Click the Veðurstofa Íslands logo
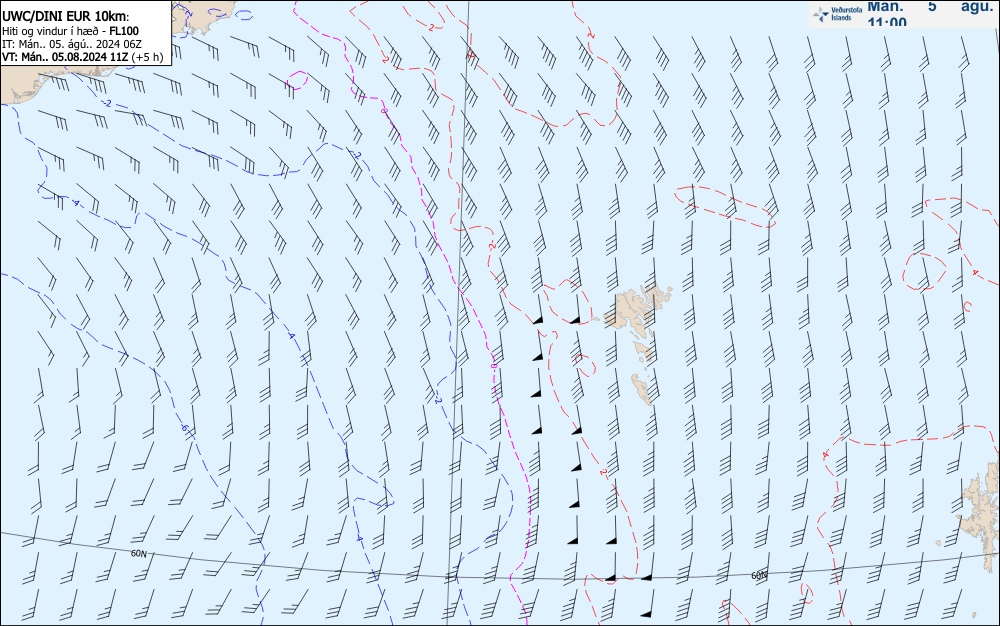The width and height of the screenshot is (1000, 626). pyautogui.click(x=837, y=14)
